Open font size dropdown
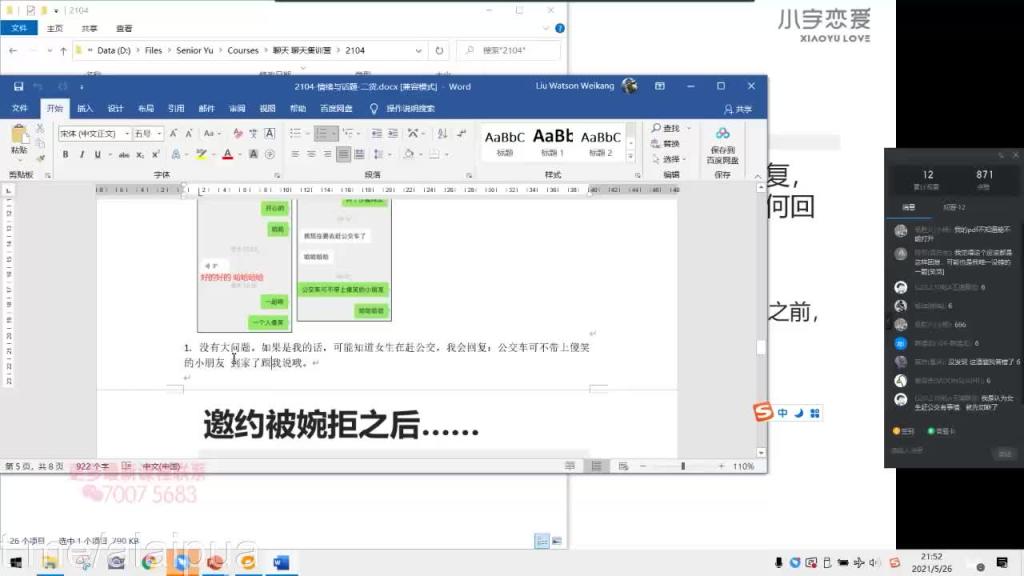Viewport: 1024px width, 576px height. 159,133
